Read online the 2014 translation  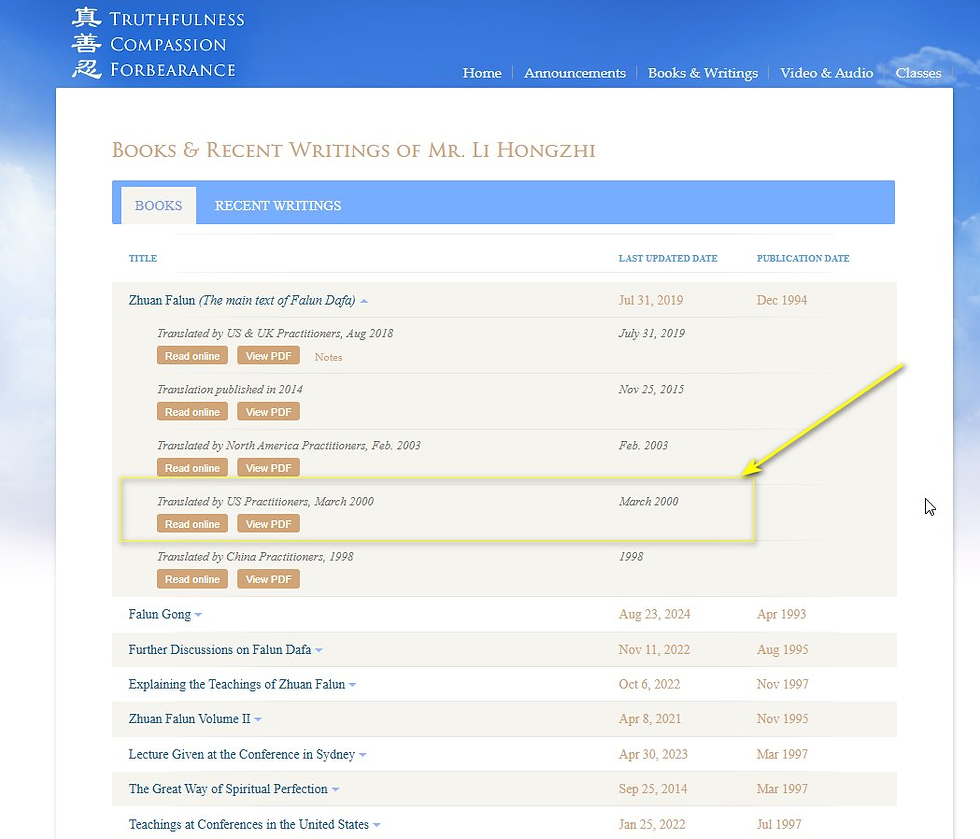(x=192, y=412)
